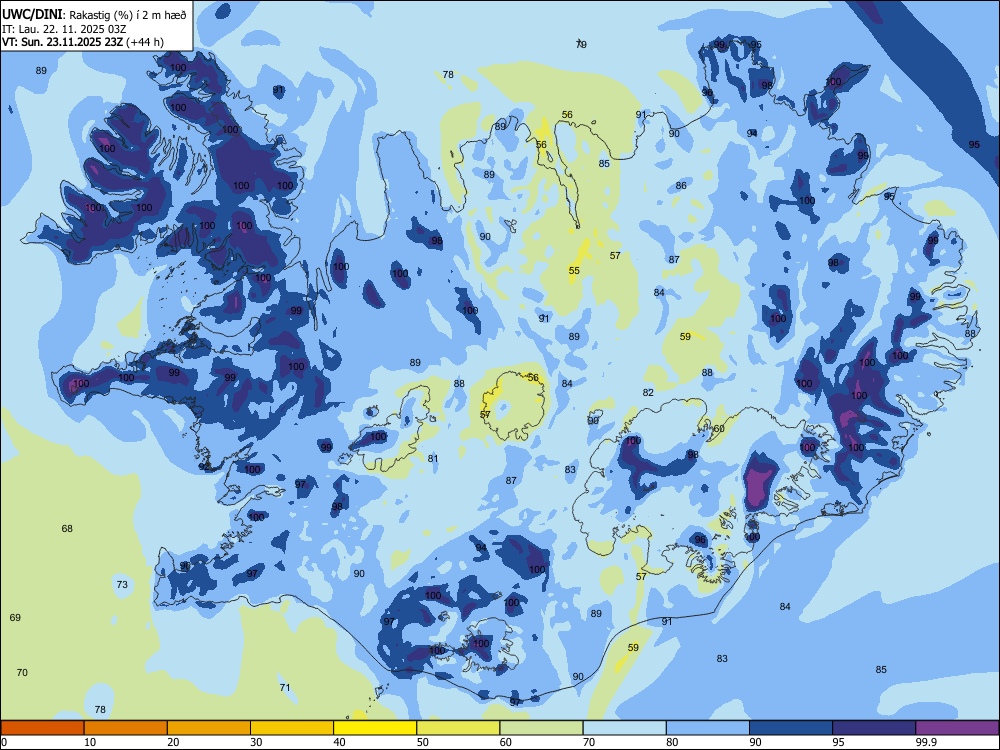The width and height of the screenshot is (1000, 750).
Task: Click the light blue 80–90 legend swatch
Action: 708,728
